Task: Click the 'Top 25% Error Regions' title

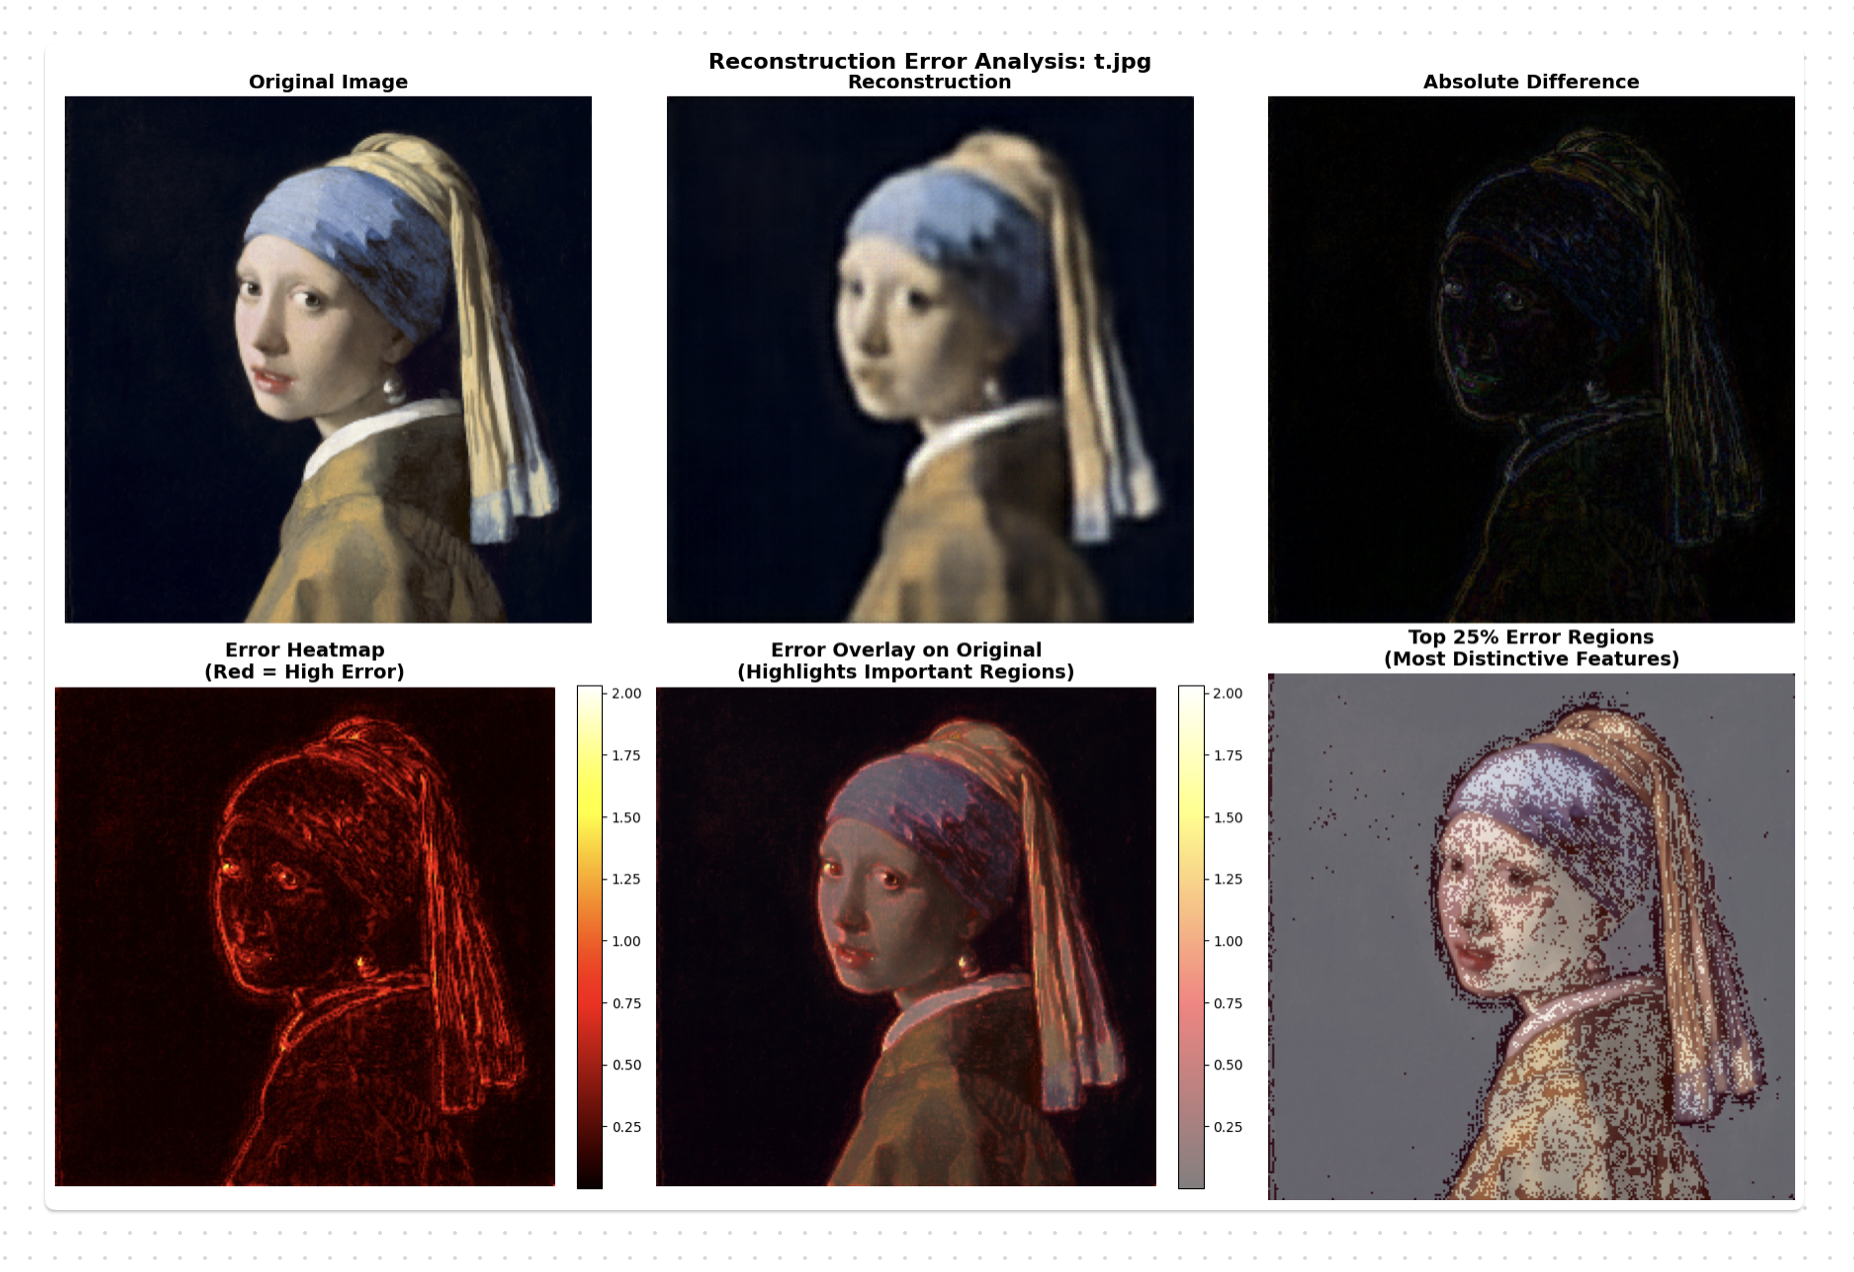Action: point(1531,637)
